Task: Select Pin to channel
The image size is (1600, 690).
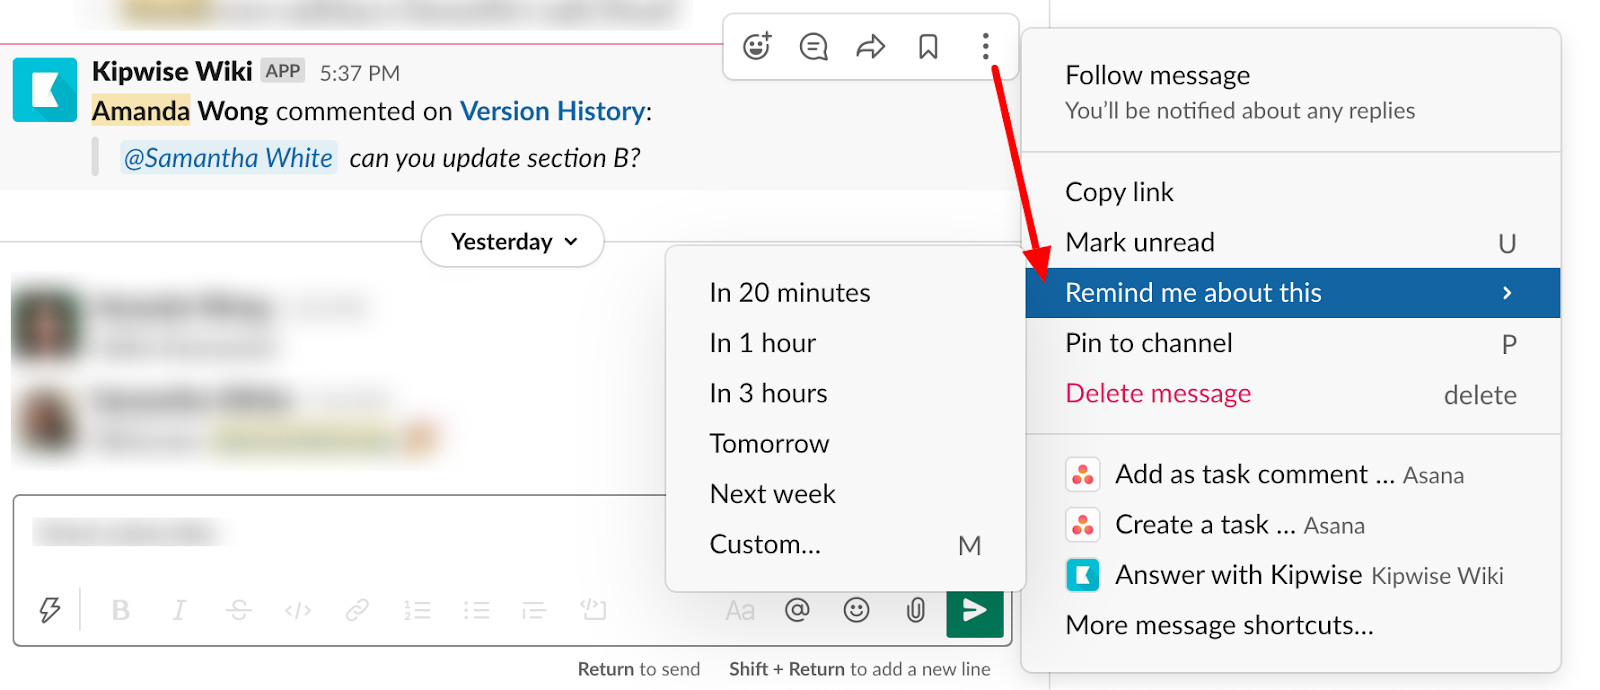Action: [1149, 343]
